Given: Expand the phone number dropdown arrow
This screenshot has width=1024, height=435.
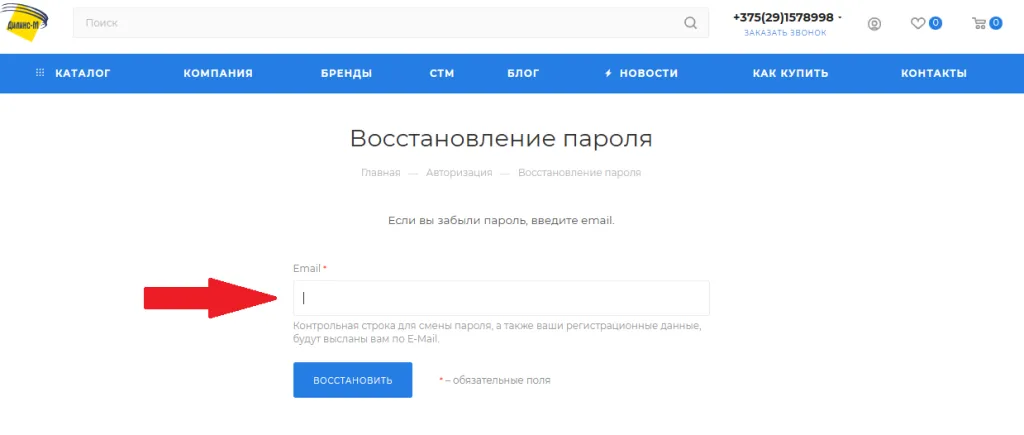Looking at the screenshot, I should click(840, 18).
